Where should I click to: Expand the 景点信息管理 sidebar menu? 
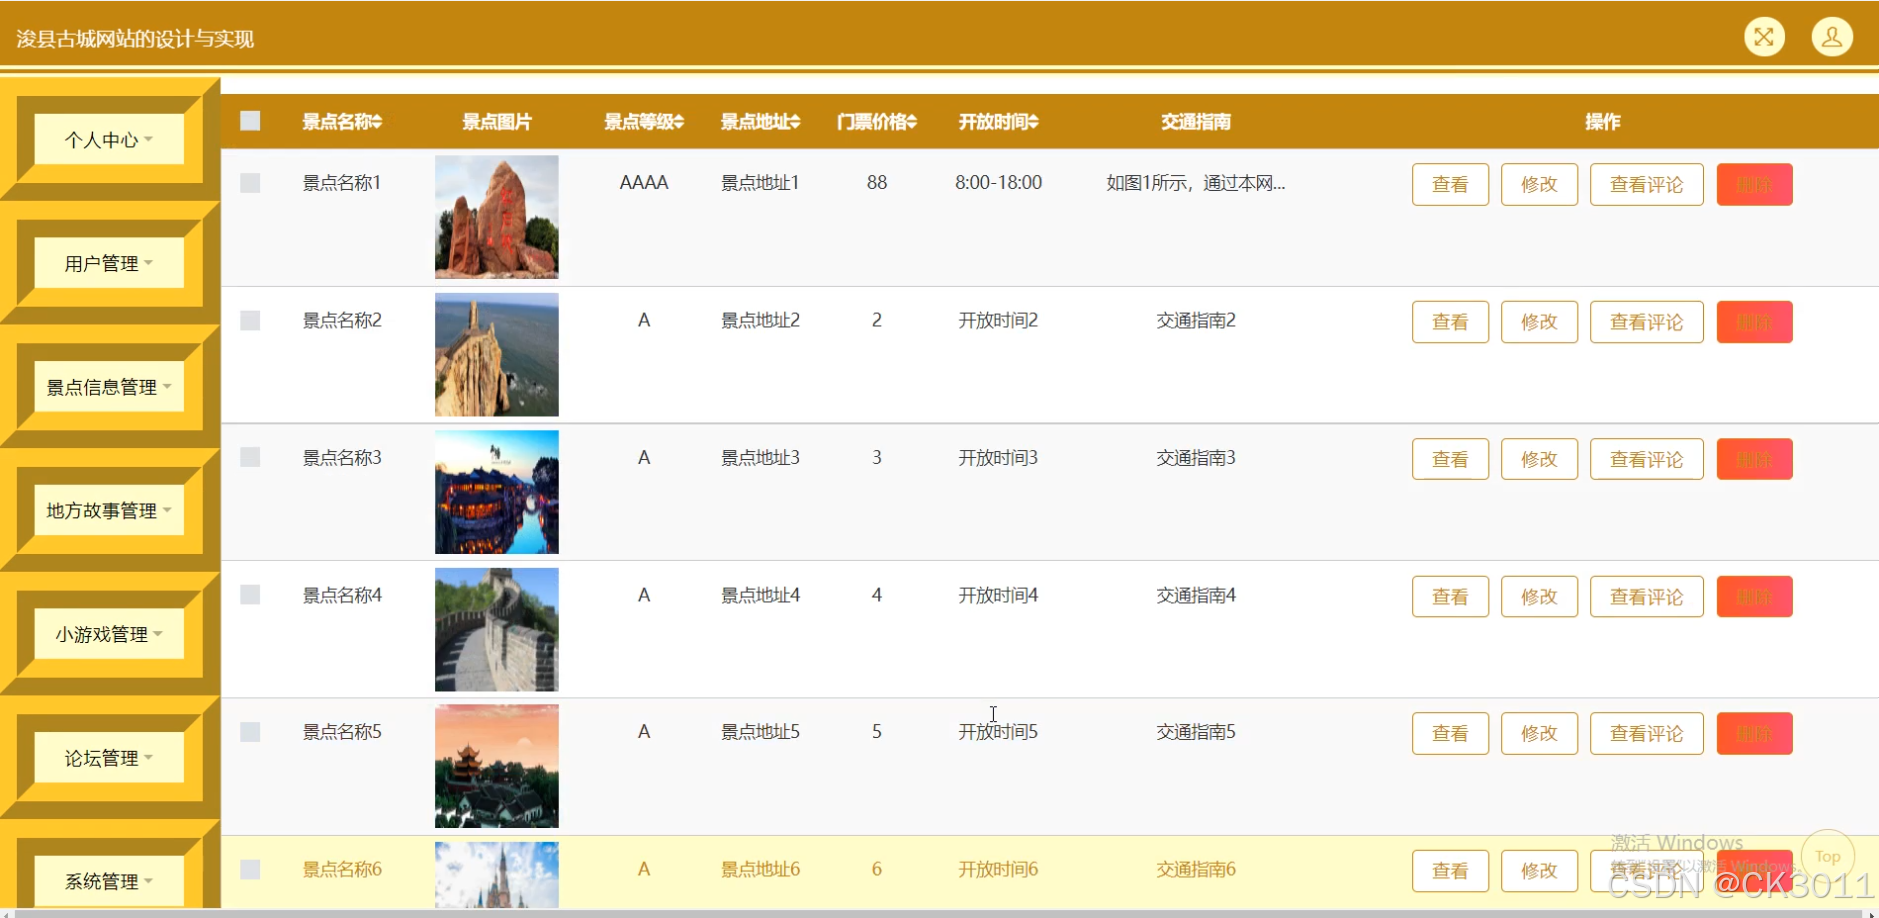tap(109, 387)
